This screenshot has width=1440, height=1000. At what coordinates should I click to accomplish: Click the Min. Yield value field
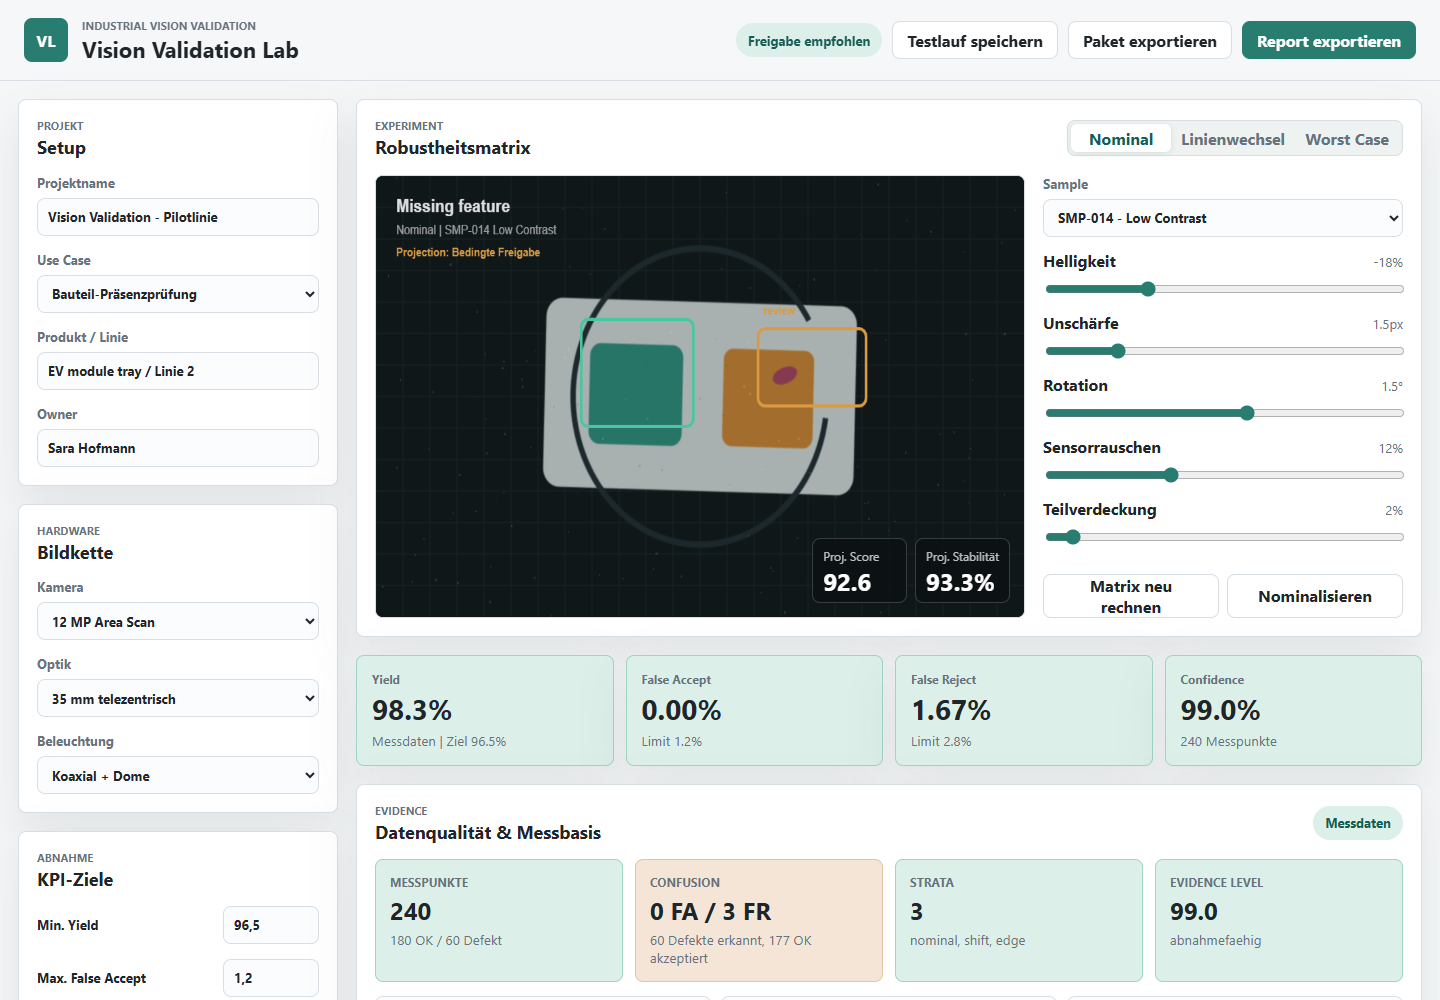tap(271, 925)
